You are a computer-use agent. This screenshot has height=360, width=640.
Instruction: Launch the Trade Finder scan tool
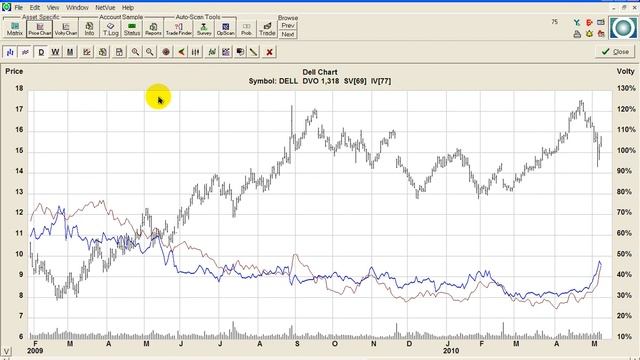tap(179, 29)
